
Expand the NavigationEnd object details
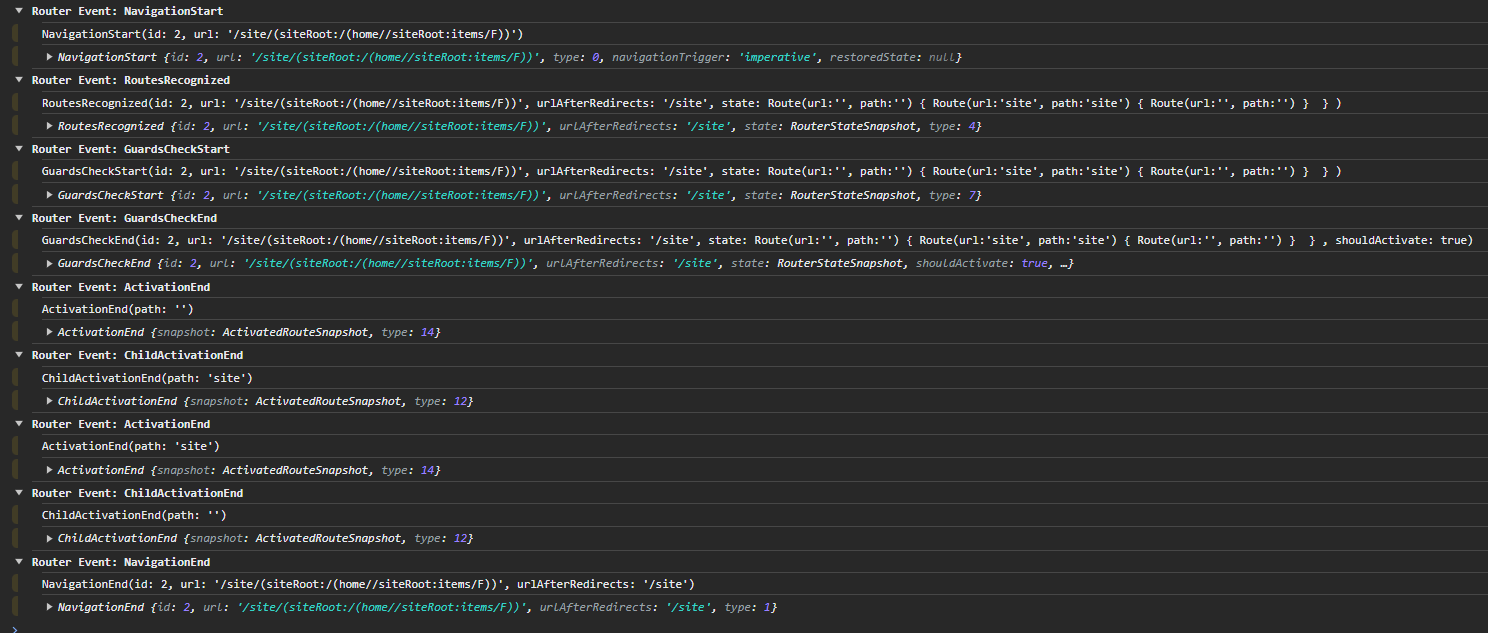(49, 606)
